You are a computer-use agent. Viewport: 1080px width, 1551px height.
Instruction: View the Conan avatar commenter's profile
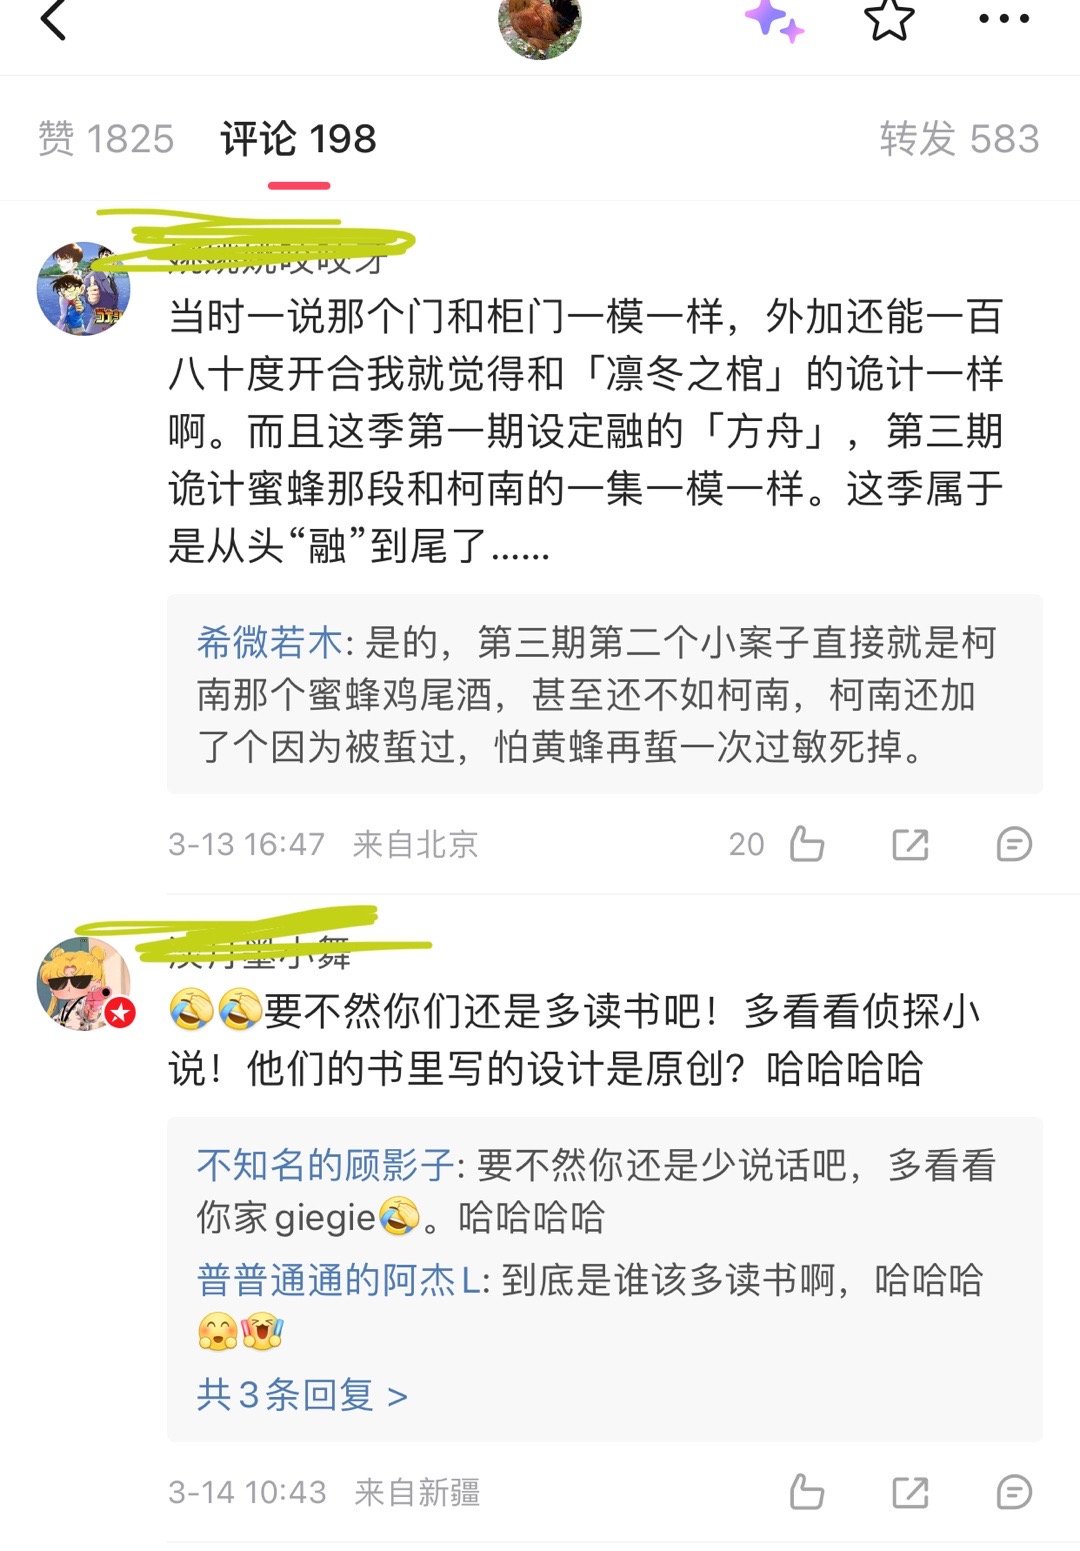tap(84, 289)
